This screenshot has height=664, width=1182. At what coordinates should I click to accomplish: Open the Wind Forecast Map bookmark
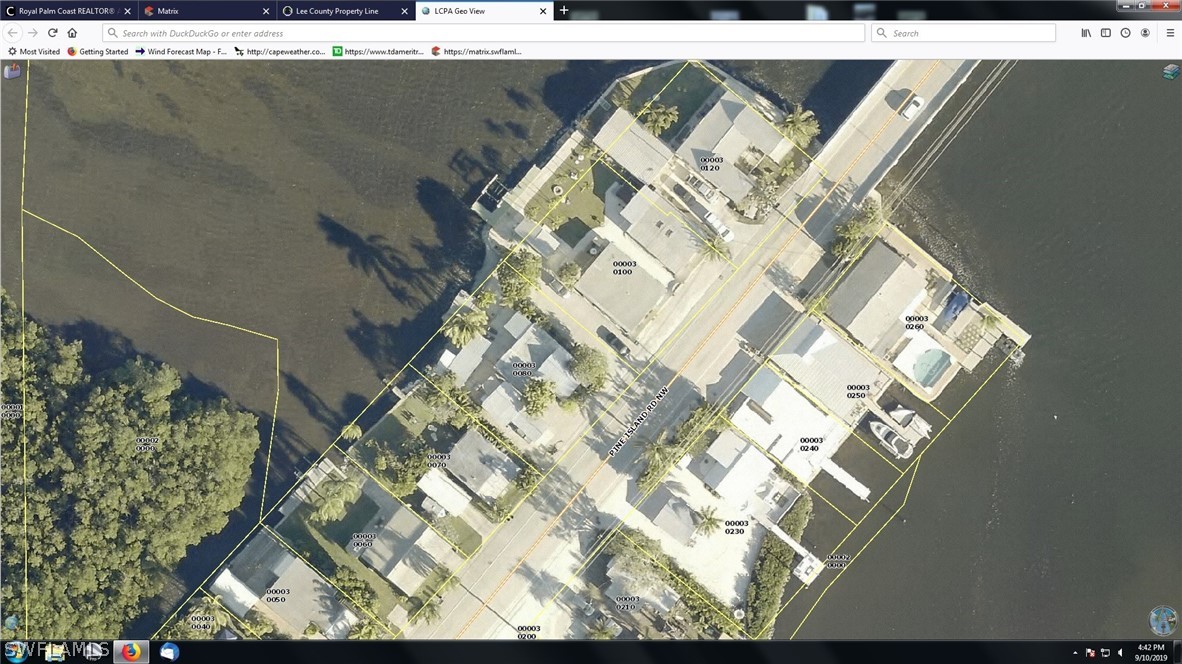tap(181, 51)
